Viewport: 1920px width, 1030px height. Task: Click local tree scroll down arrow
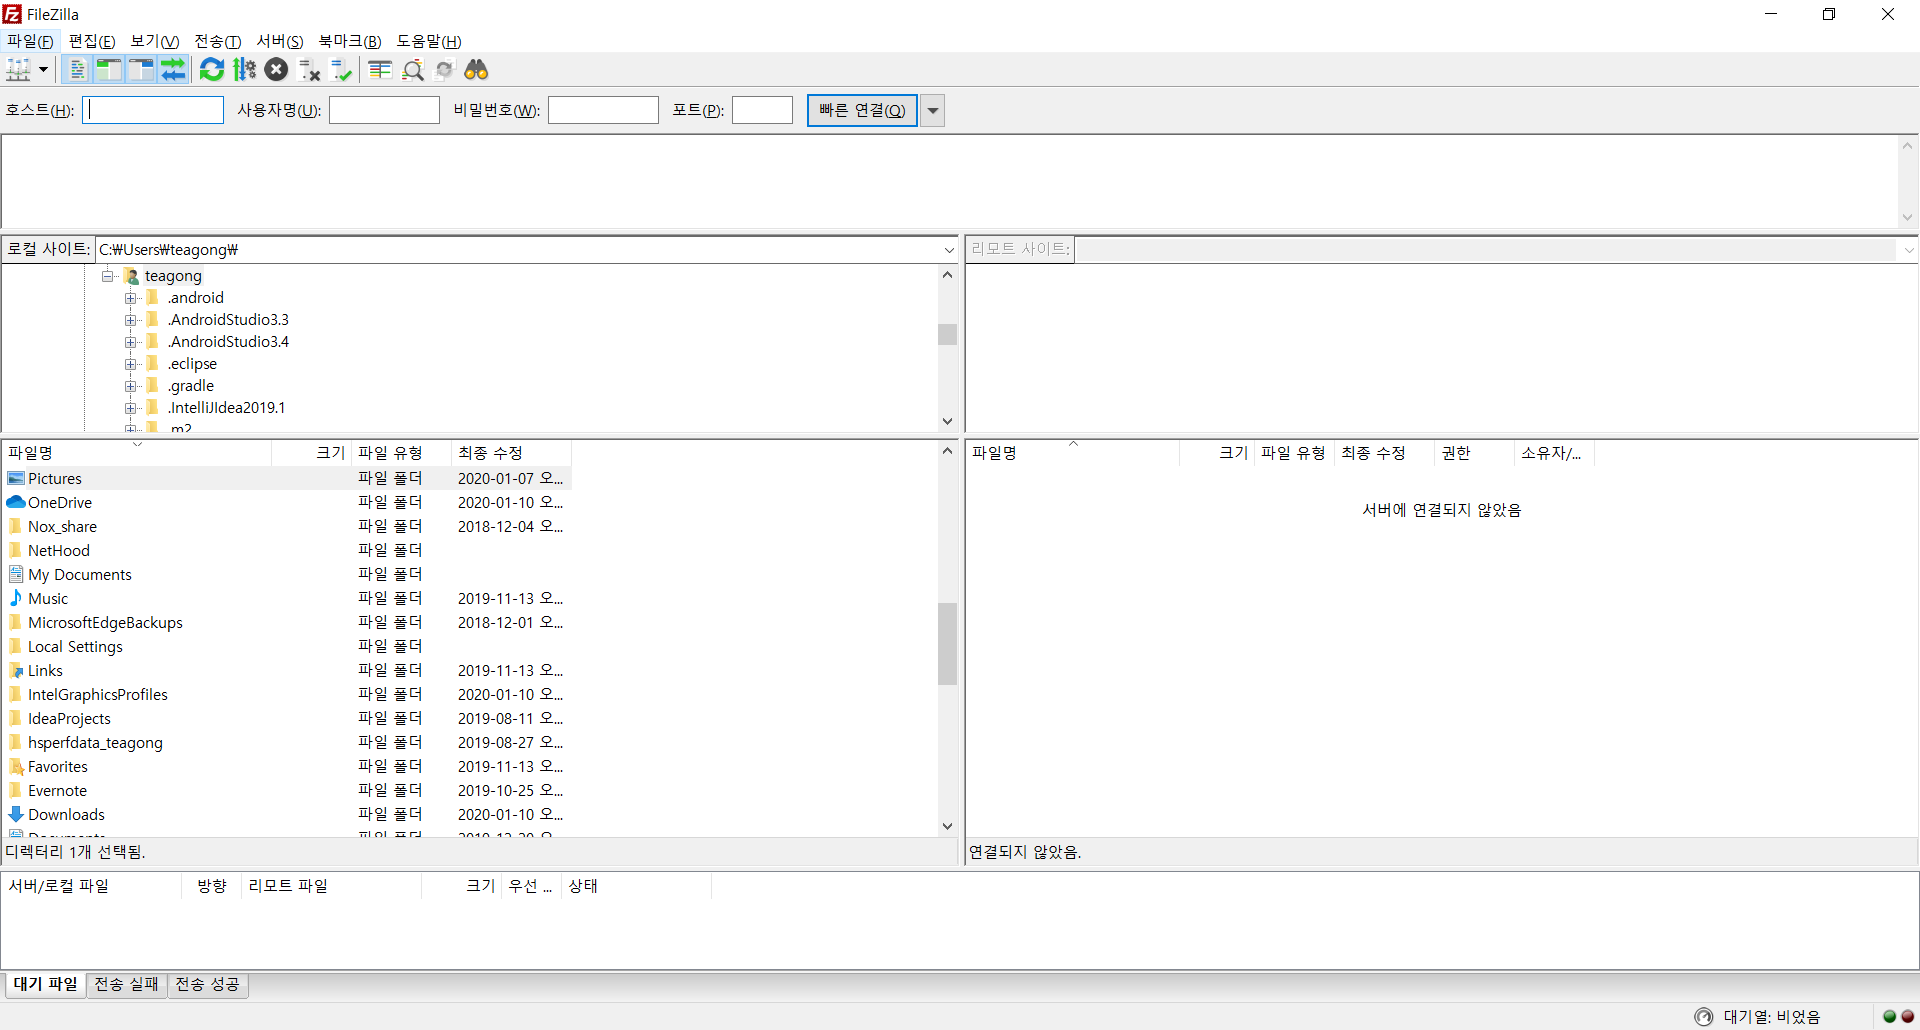coord(947,422)
